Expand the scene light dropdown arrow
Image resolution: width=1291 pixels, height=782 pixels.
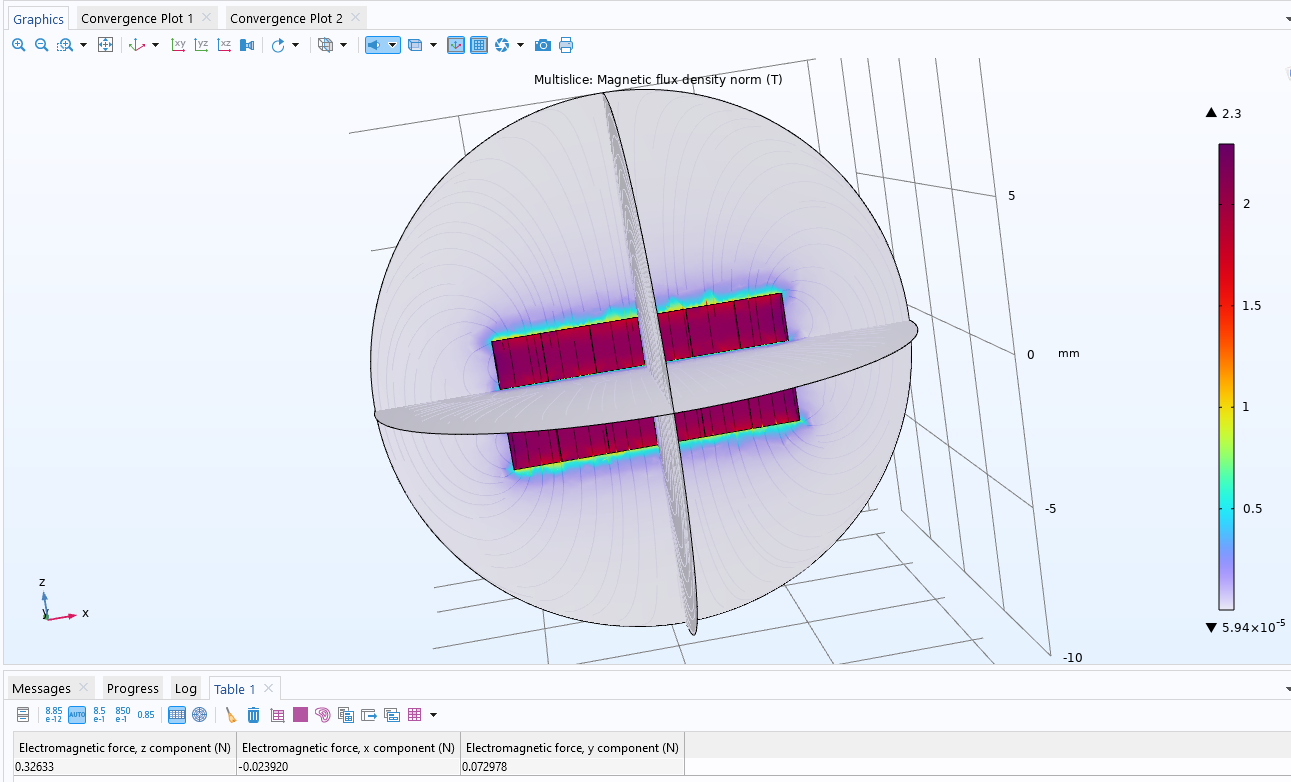point(393,45)
